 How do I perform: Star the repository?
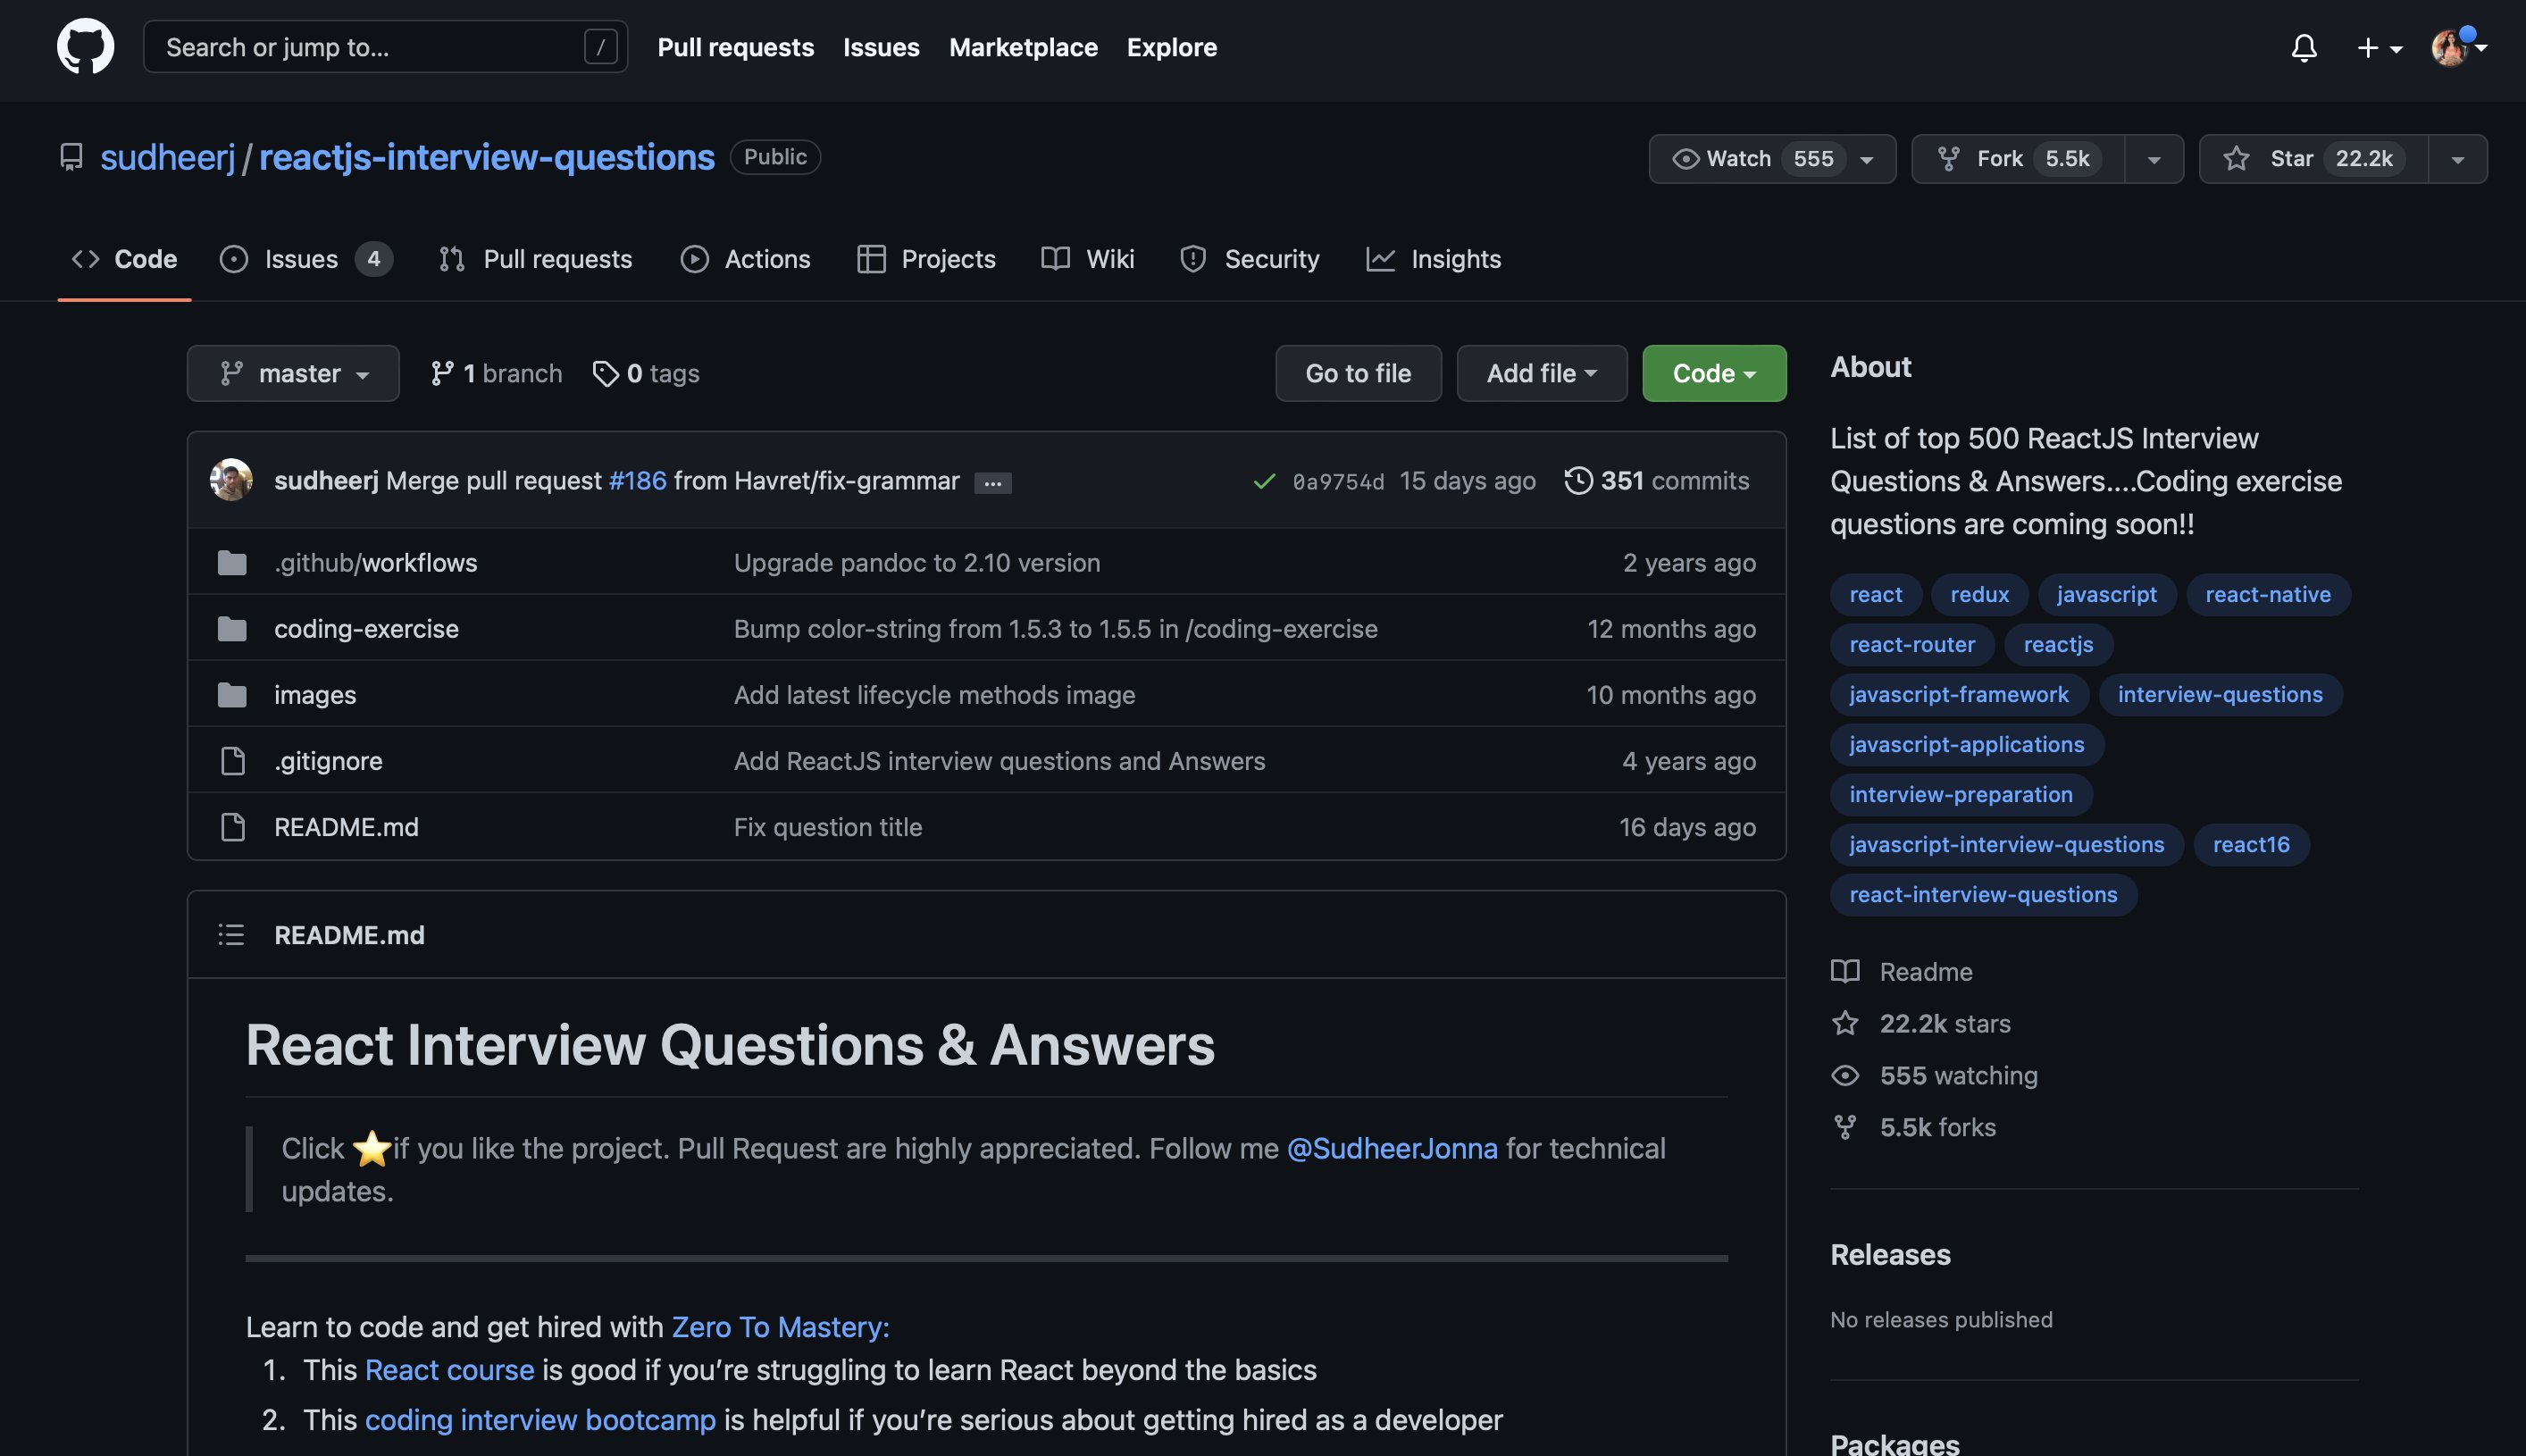click(2313, 159)
